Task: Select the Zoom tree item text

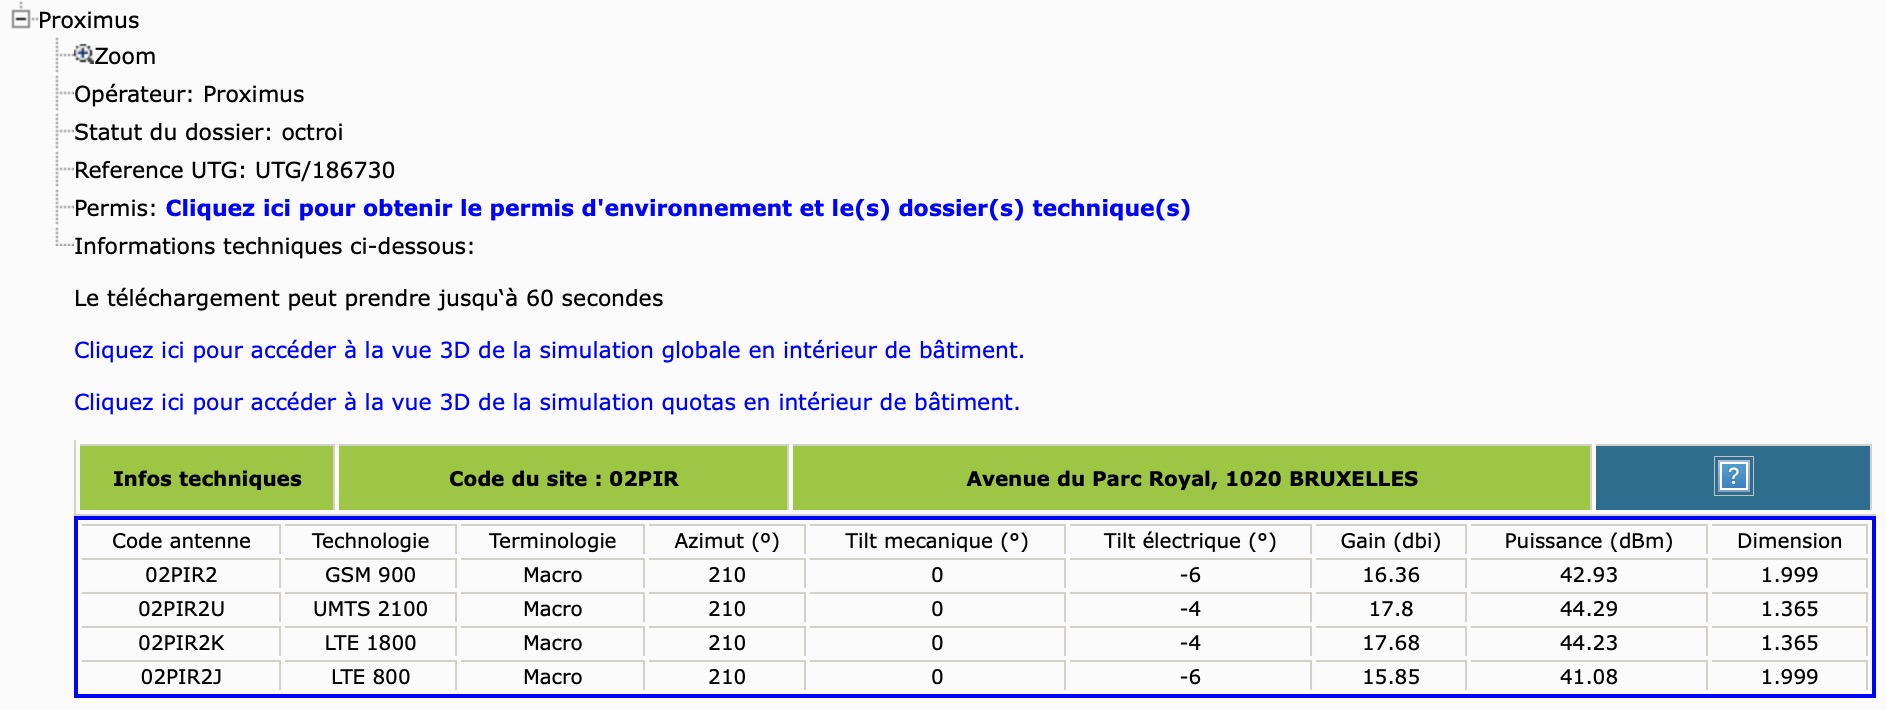Action: coord(125,56)
